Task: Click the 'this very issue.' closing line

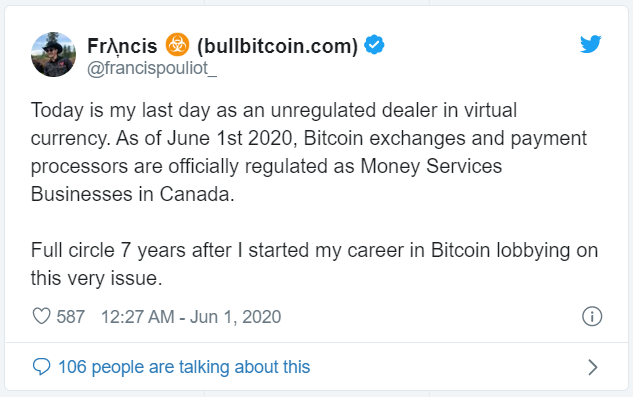Action: point(96,278)
